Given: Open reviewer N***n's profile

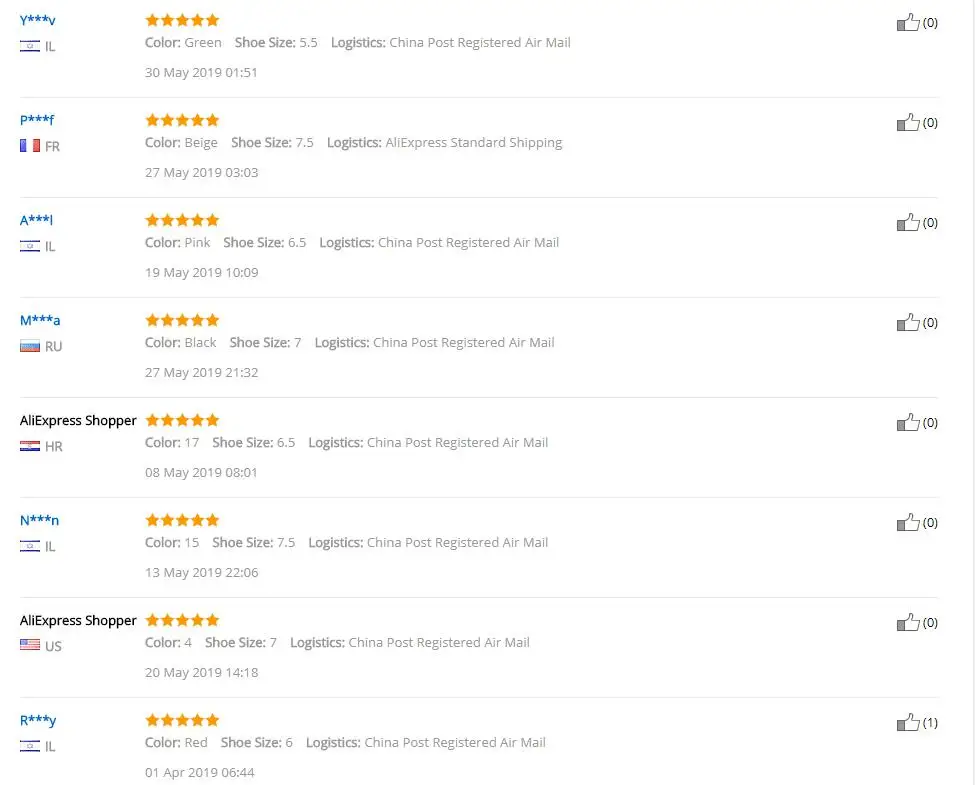Looking at the screenshot, I should pos(39,521).
